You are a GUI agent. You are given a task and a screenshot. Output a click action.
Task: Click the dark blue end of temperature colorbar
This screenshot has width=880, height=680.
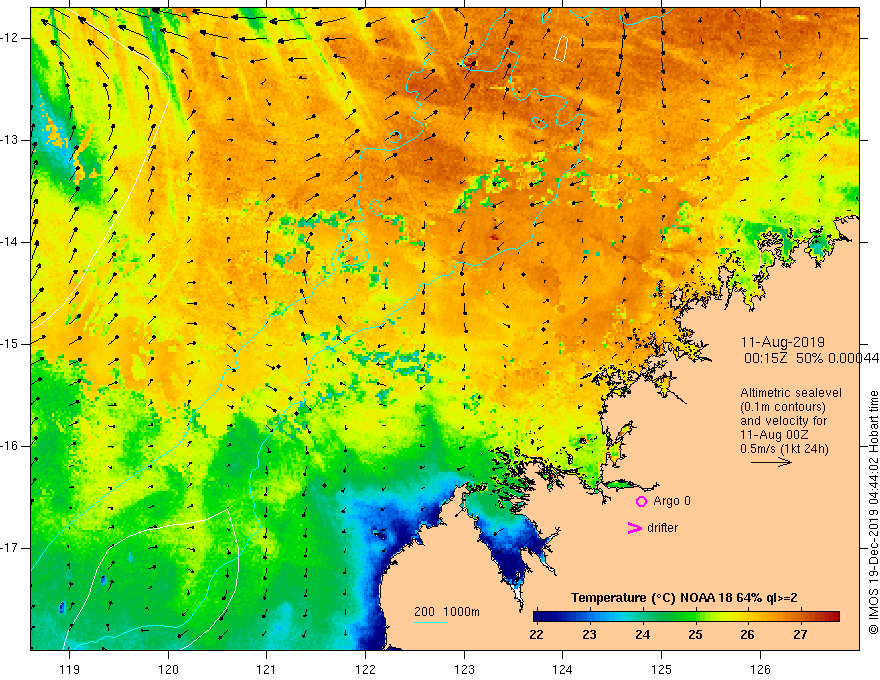541,617
